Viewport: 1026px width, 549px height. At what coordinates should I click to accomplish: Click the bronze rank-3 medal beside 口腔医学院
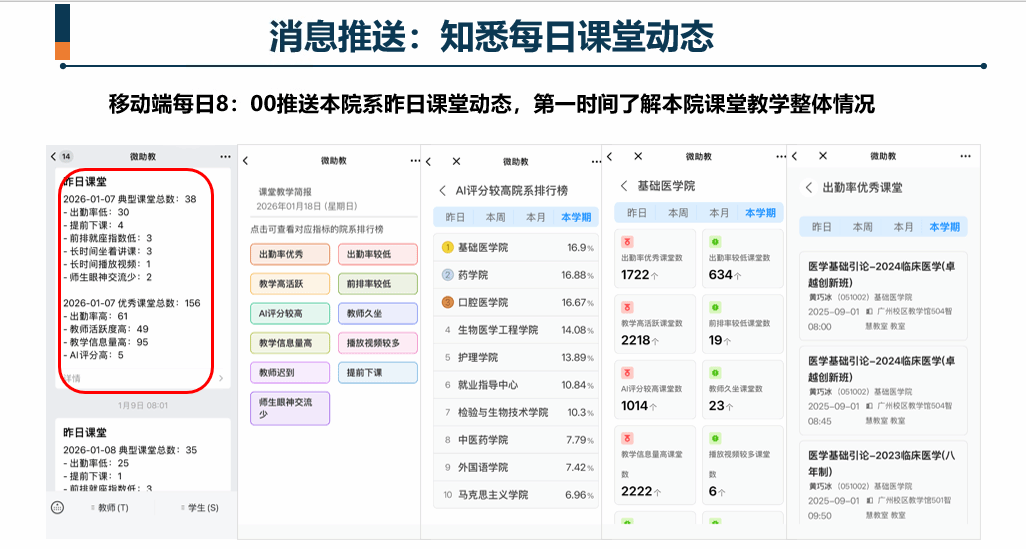pos(447,302)
